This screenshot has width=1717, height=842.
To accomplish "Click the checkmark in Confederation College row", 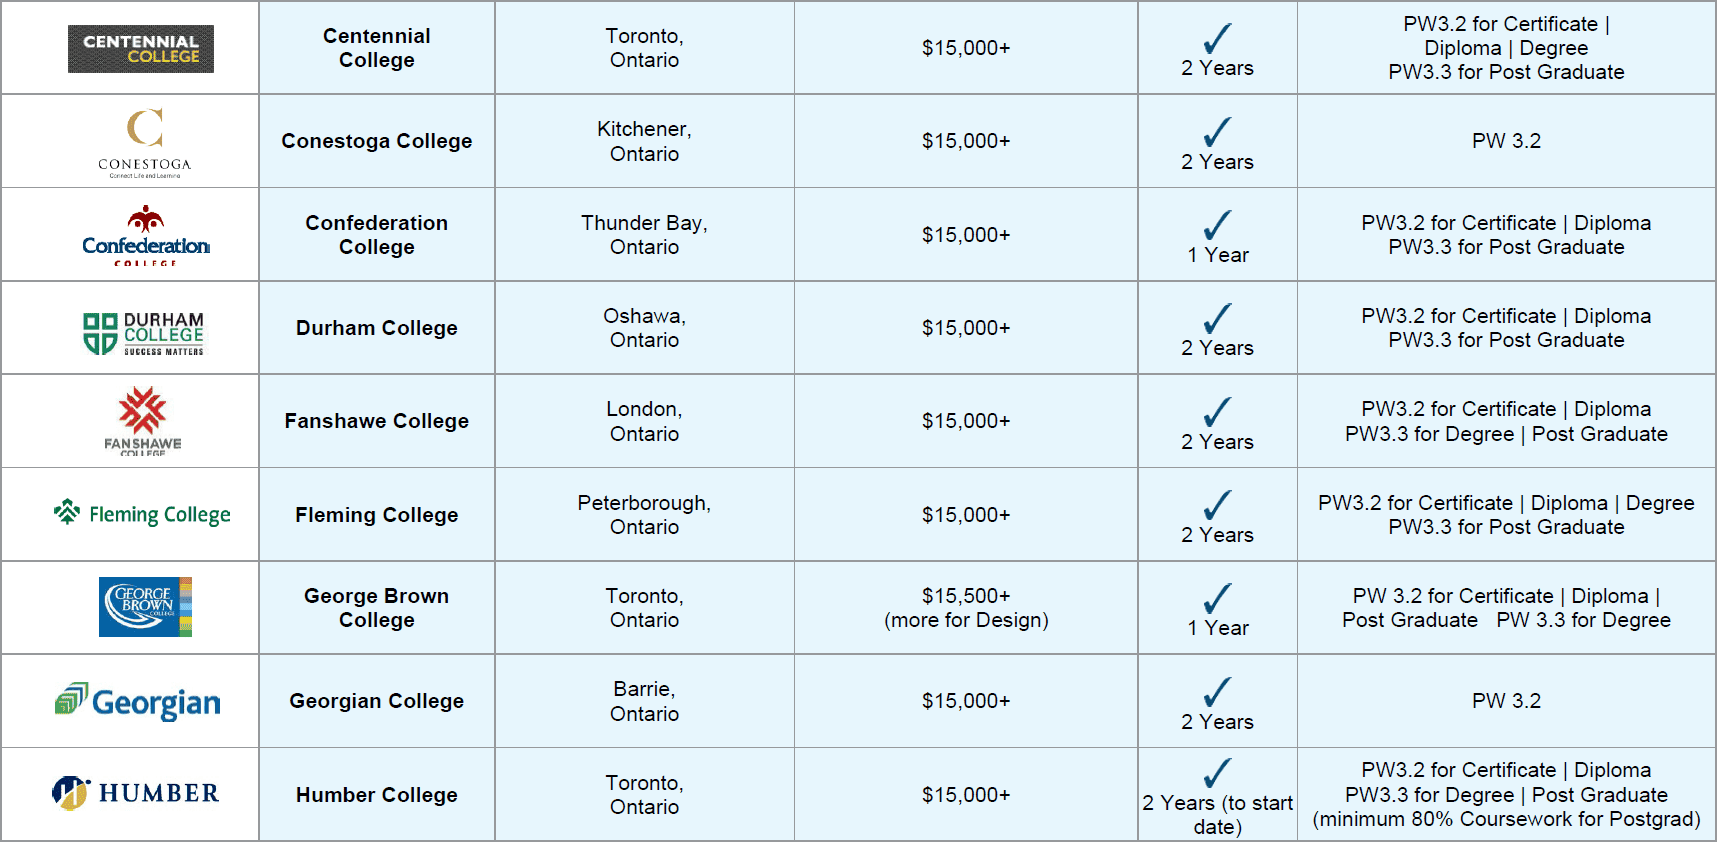I will pyautogui.click(x=1217, y=225).
